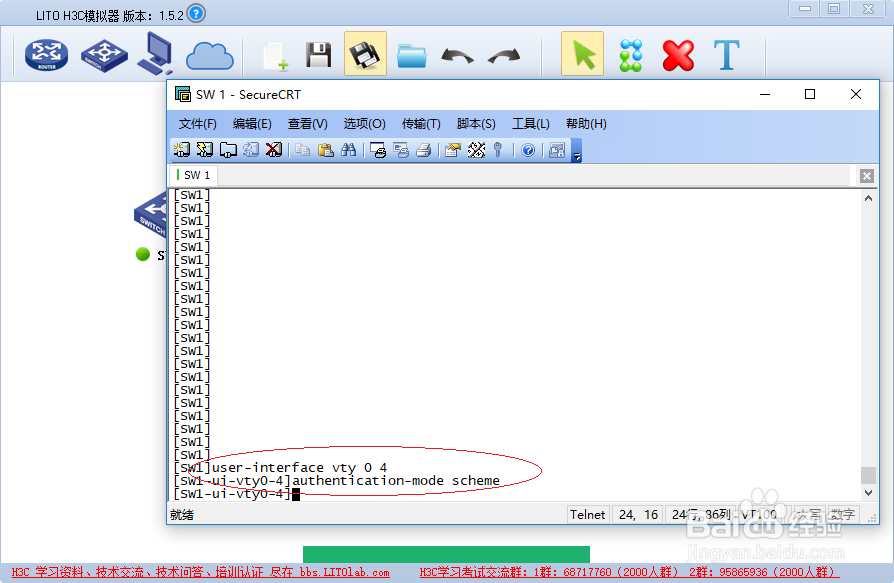The width and height of the screenshot is (894, 583).
Task: Open the 选项(O) menu
Action: point(364,124)
